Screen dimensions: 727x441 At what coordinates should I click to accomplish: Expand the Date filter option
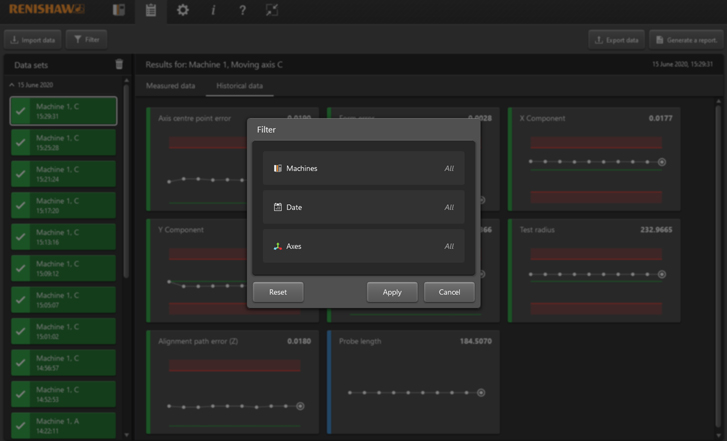[363, 207]
